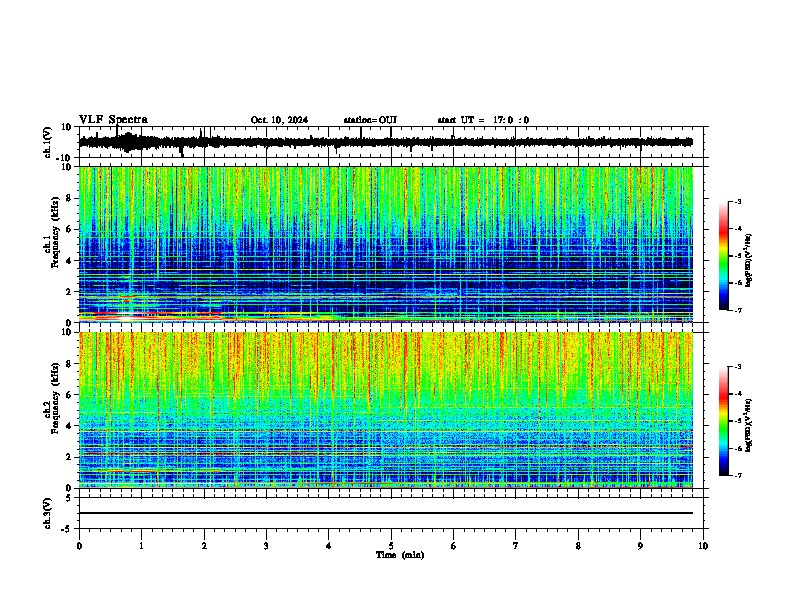The width and height of the screenshot is (792, 612).
Task: Click the bright low-frequency burst in ch.1 spectrogram
Action: pos(126,316)
